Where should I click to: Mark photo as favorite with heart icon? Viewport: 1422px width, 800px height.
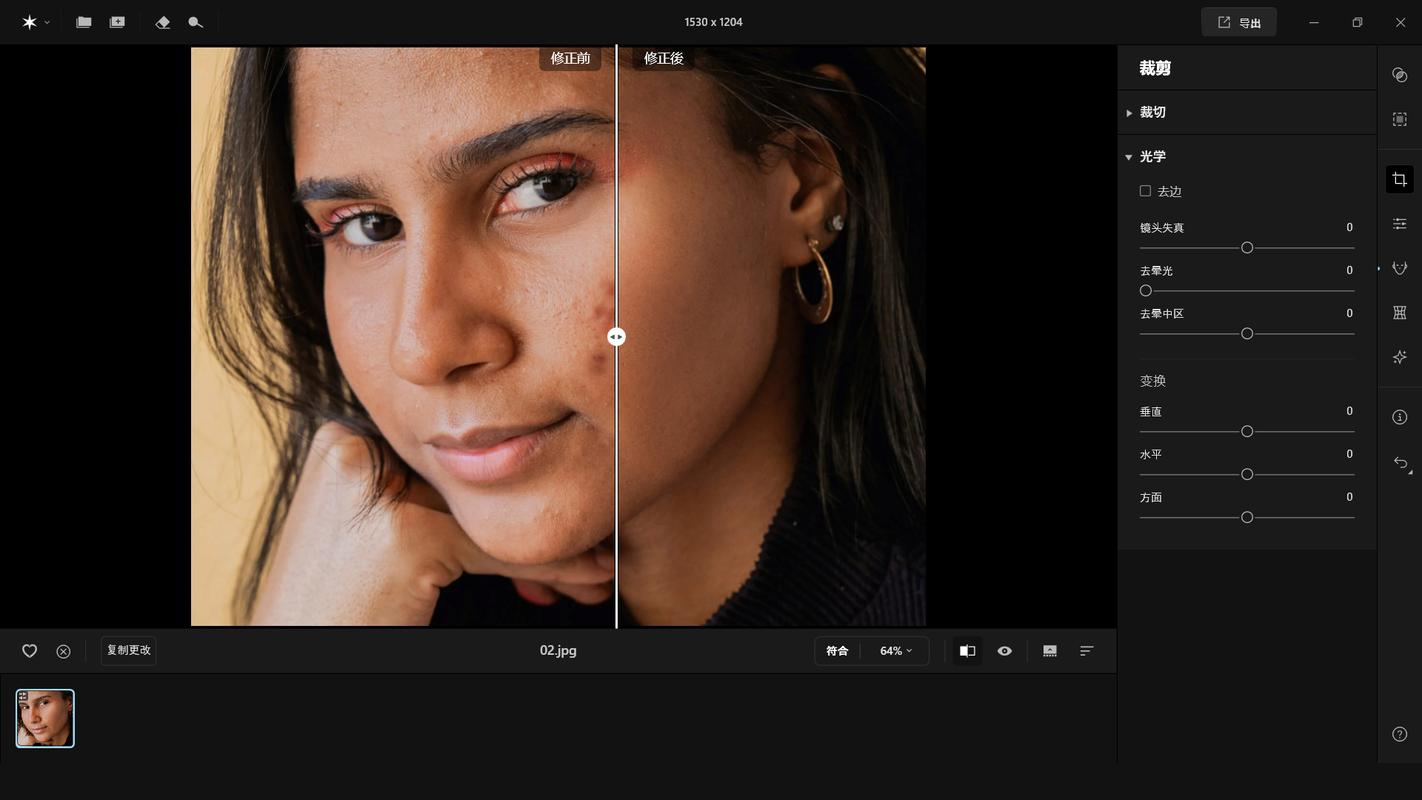point(30,651)
